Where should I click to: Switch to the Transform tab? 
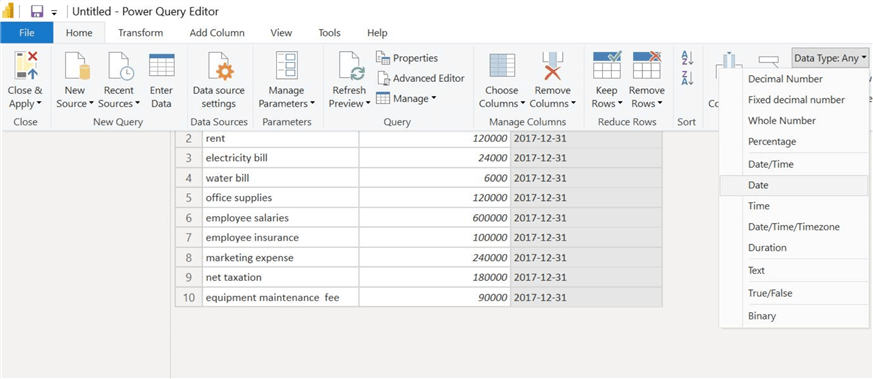pos(140,33)
